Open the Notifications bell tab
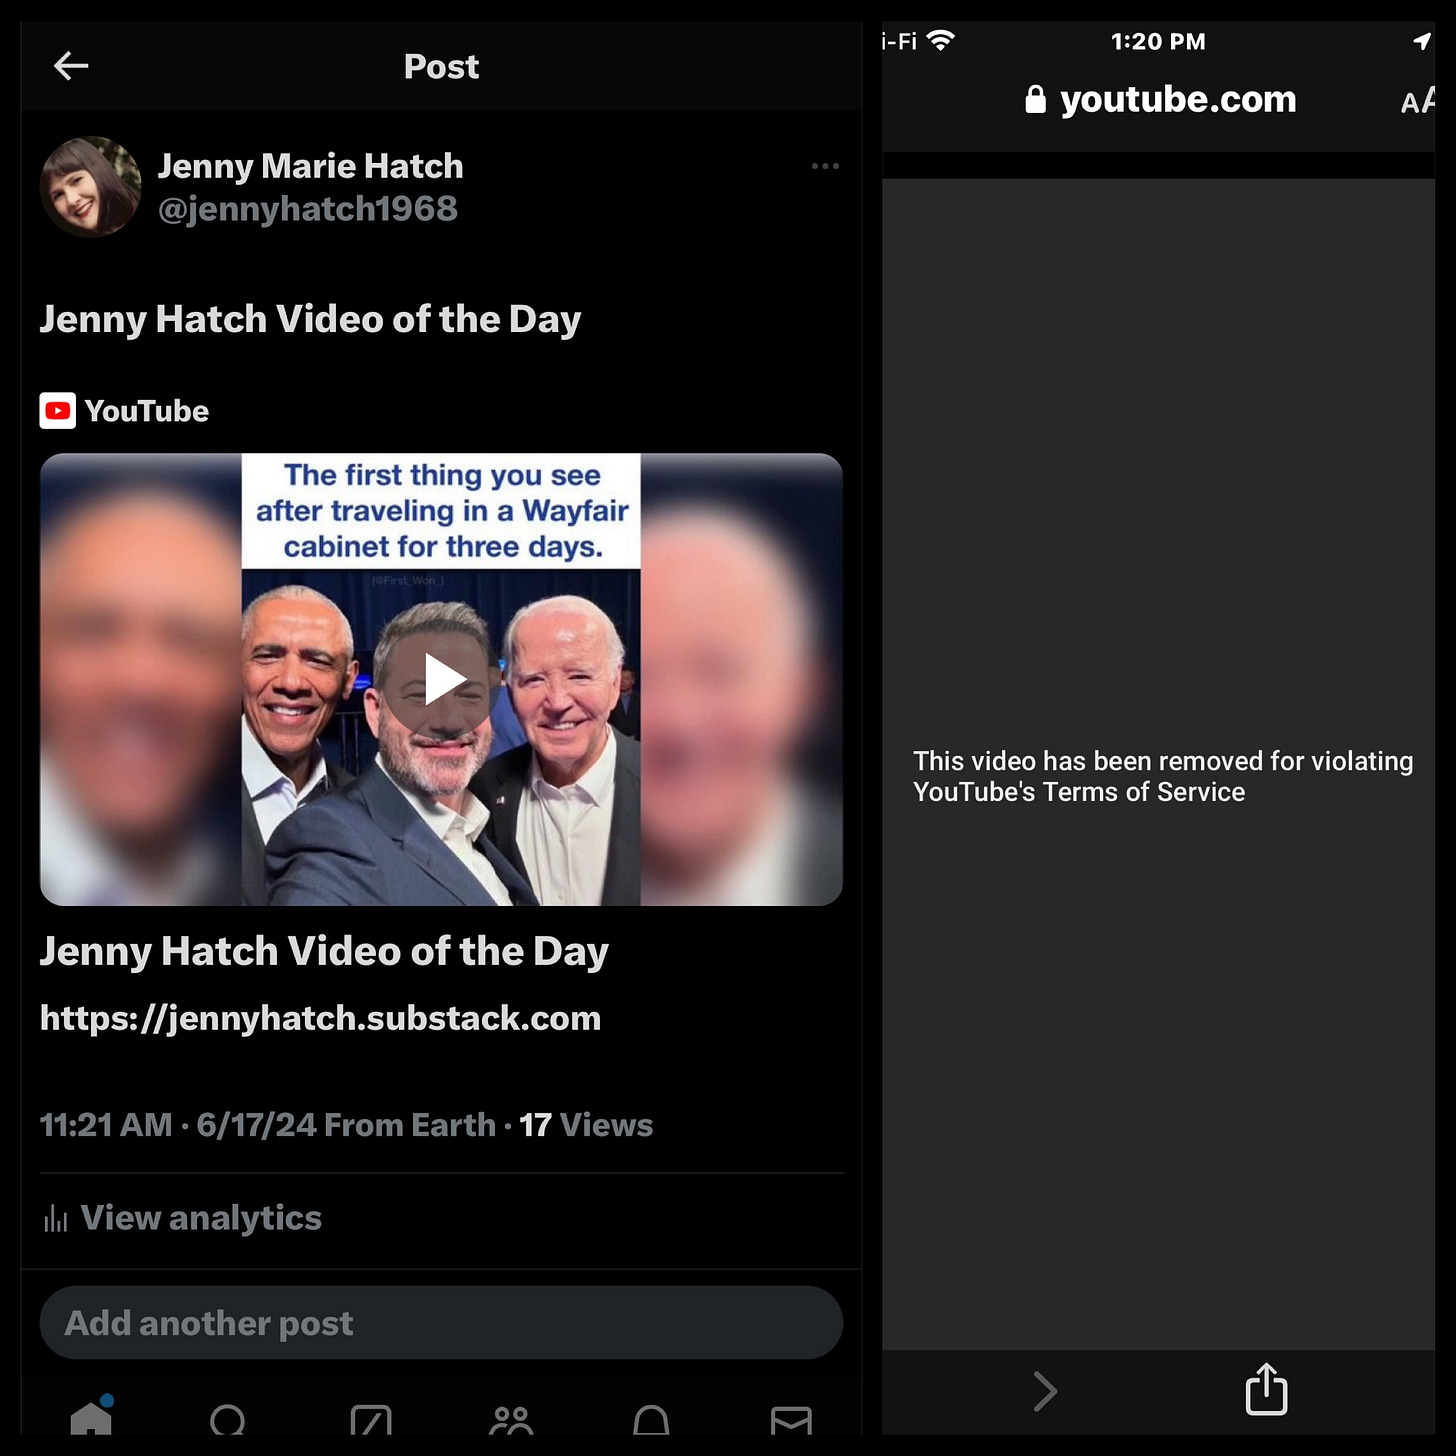 [651, 1420]
